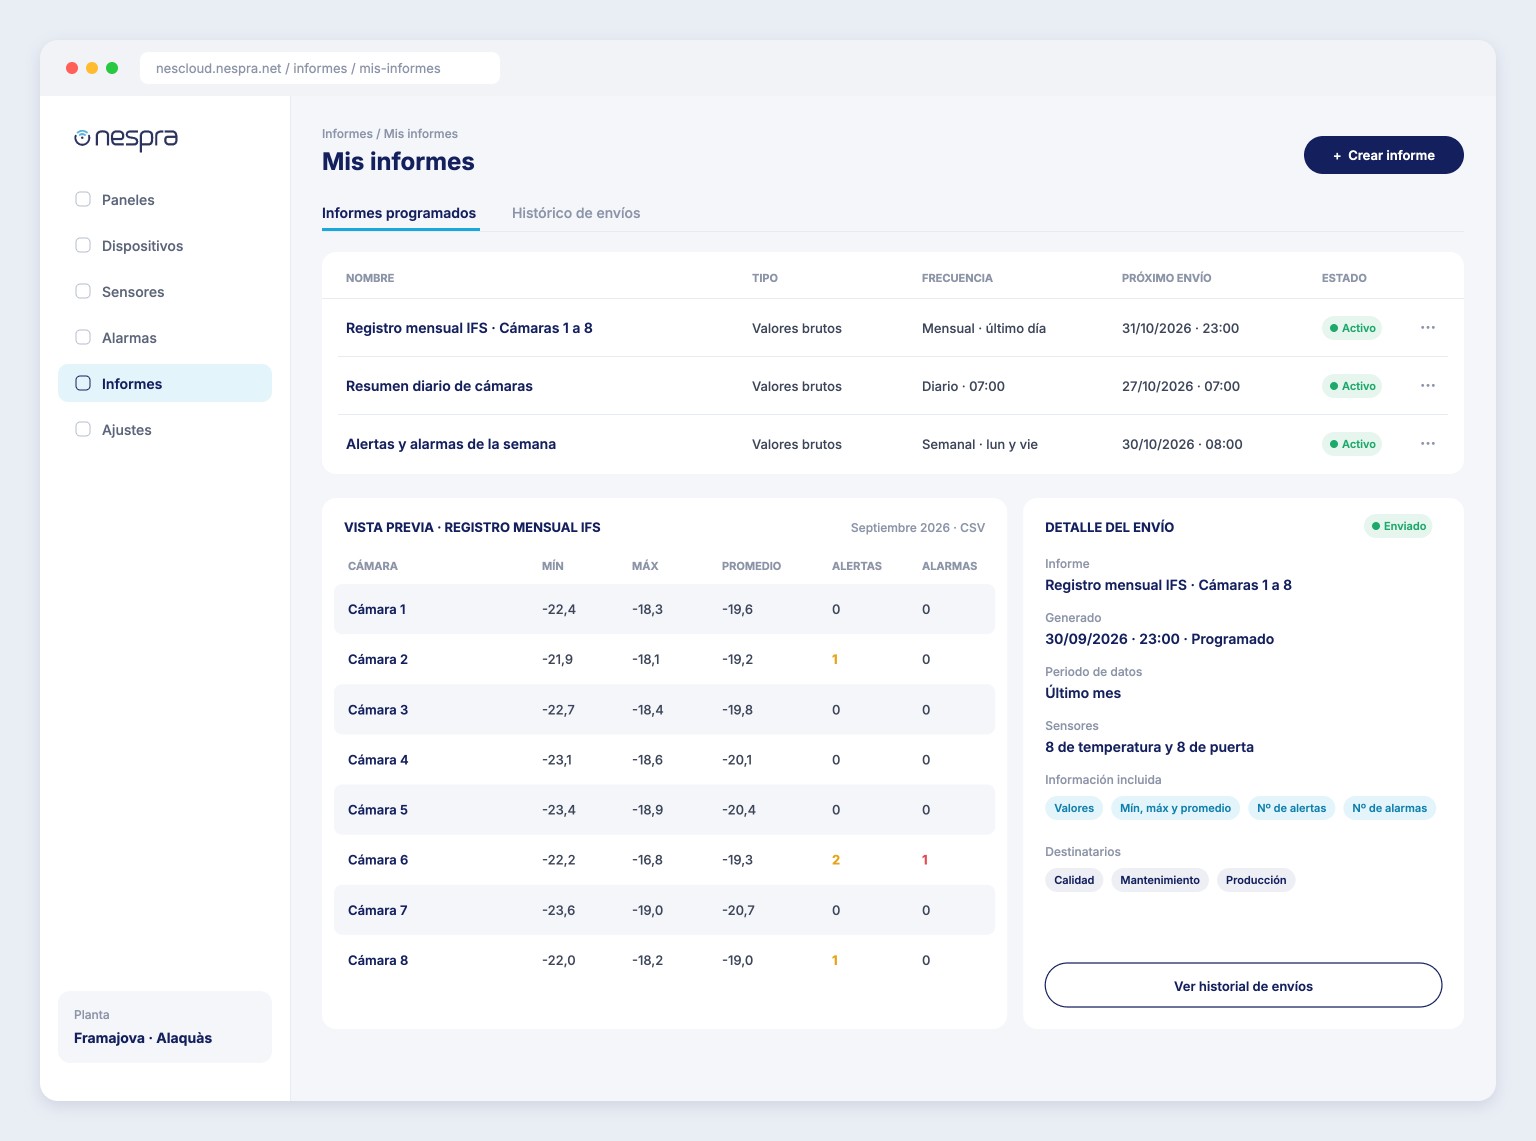Click the Cámara 2 alert count

(835, 660)
